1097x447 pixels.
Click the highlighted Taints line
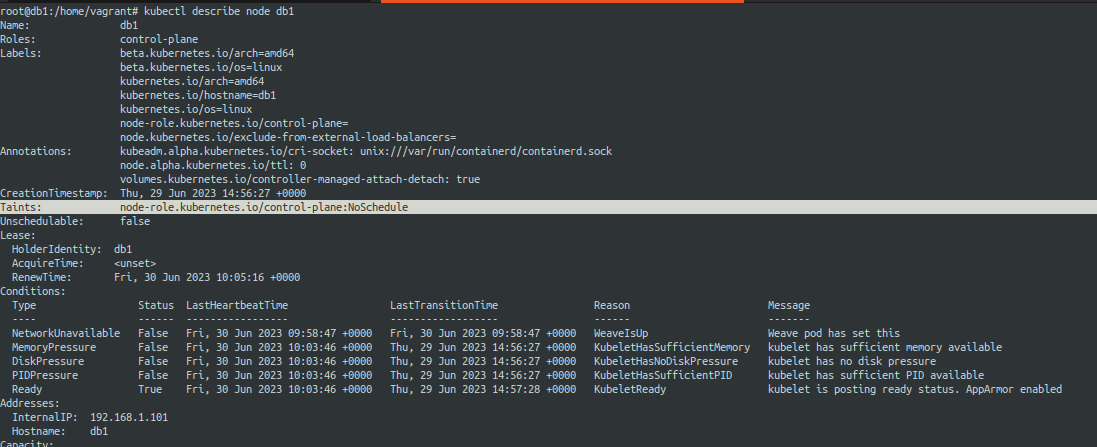tap(264, 207)
